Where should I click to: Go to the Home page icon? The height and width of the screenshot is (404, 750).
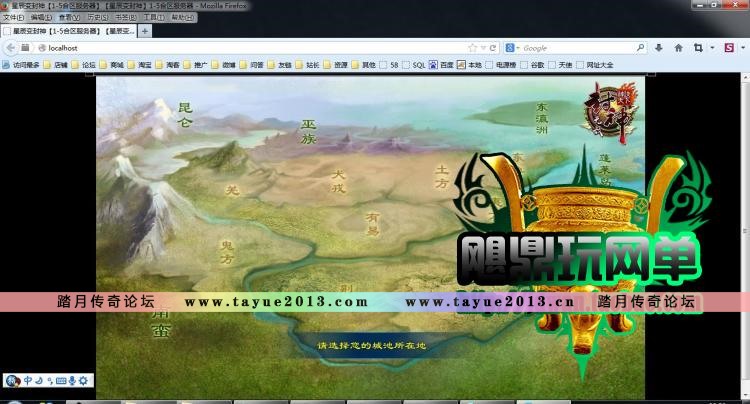(x=678, y=48)
